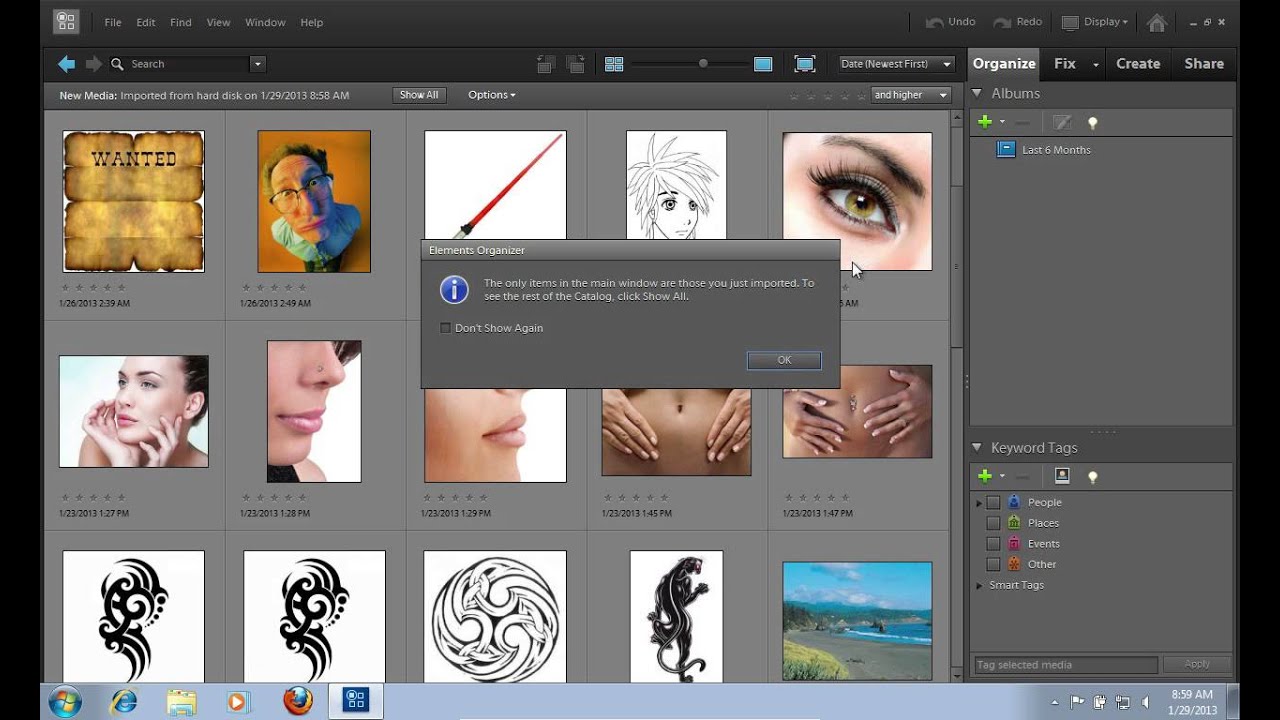Check the People keyword tag checkbox
Viewport: 1280px width, 720px height.
coord(993,502)
